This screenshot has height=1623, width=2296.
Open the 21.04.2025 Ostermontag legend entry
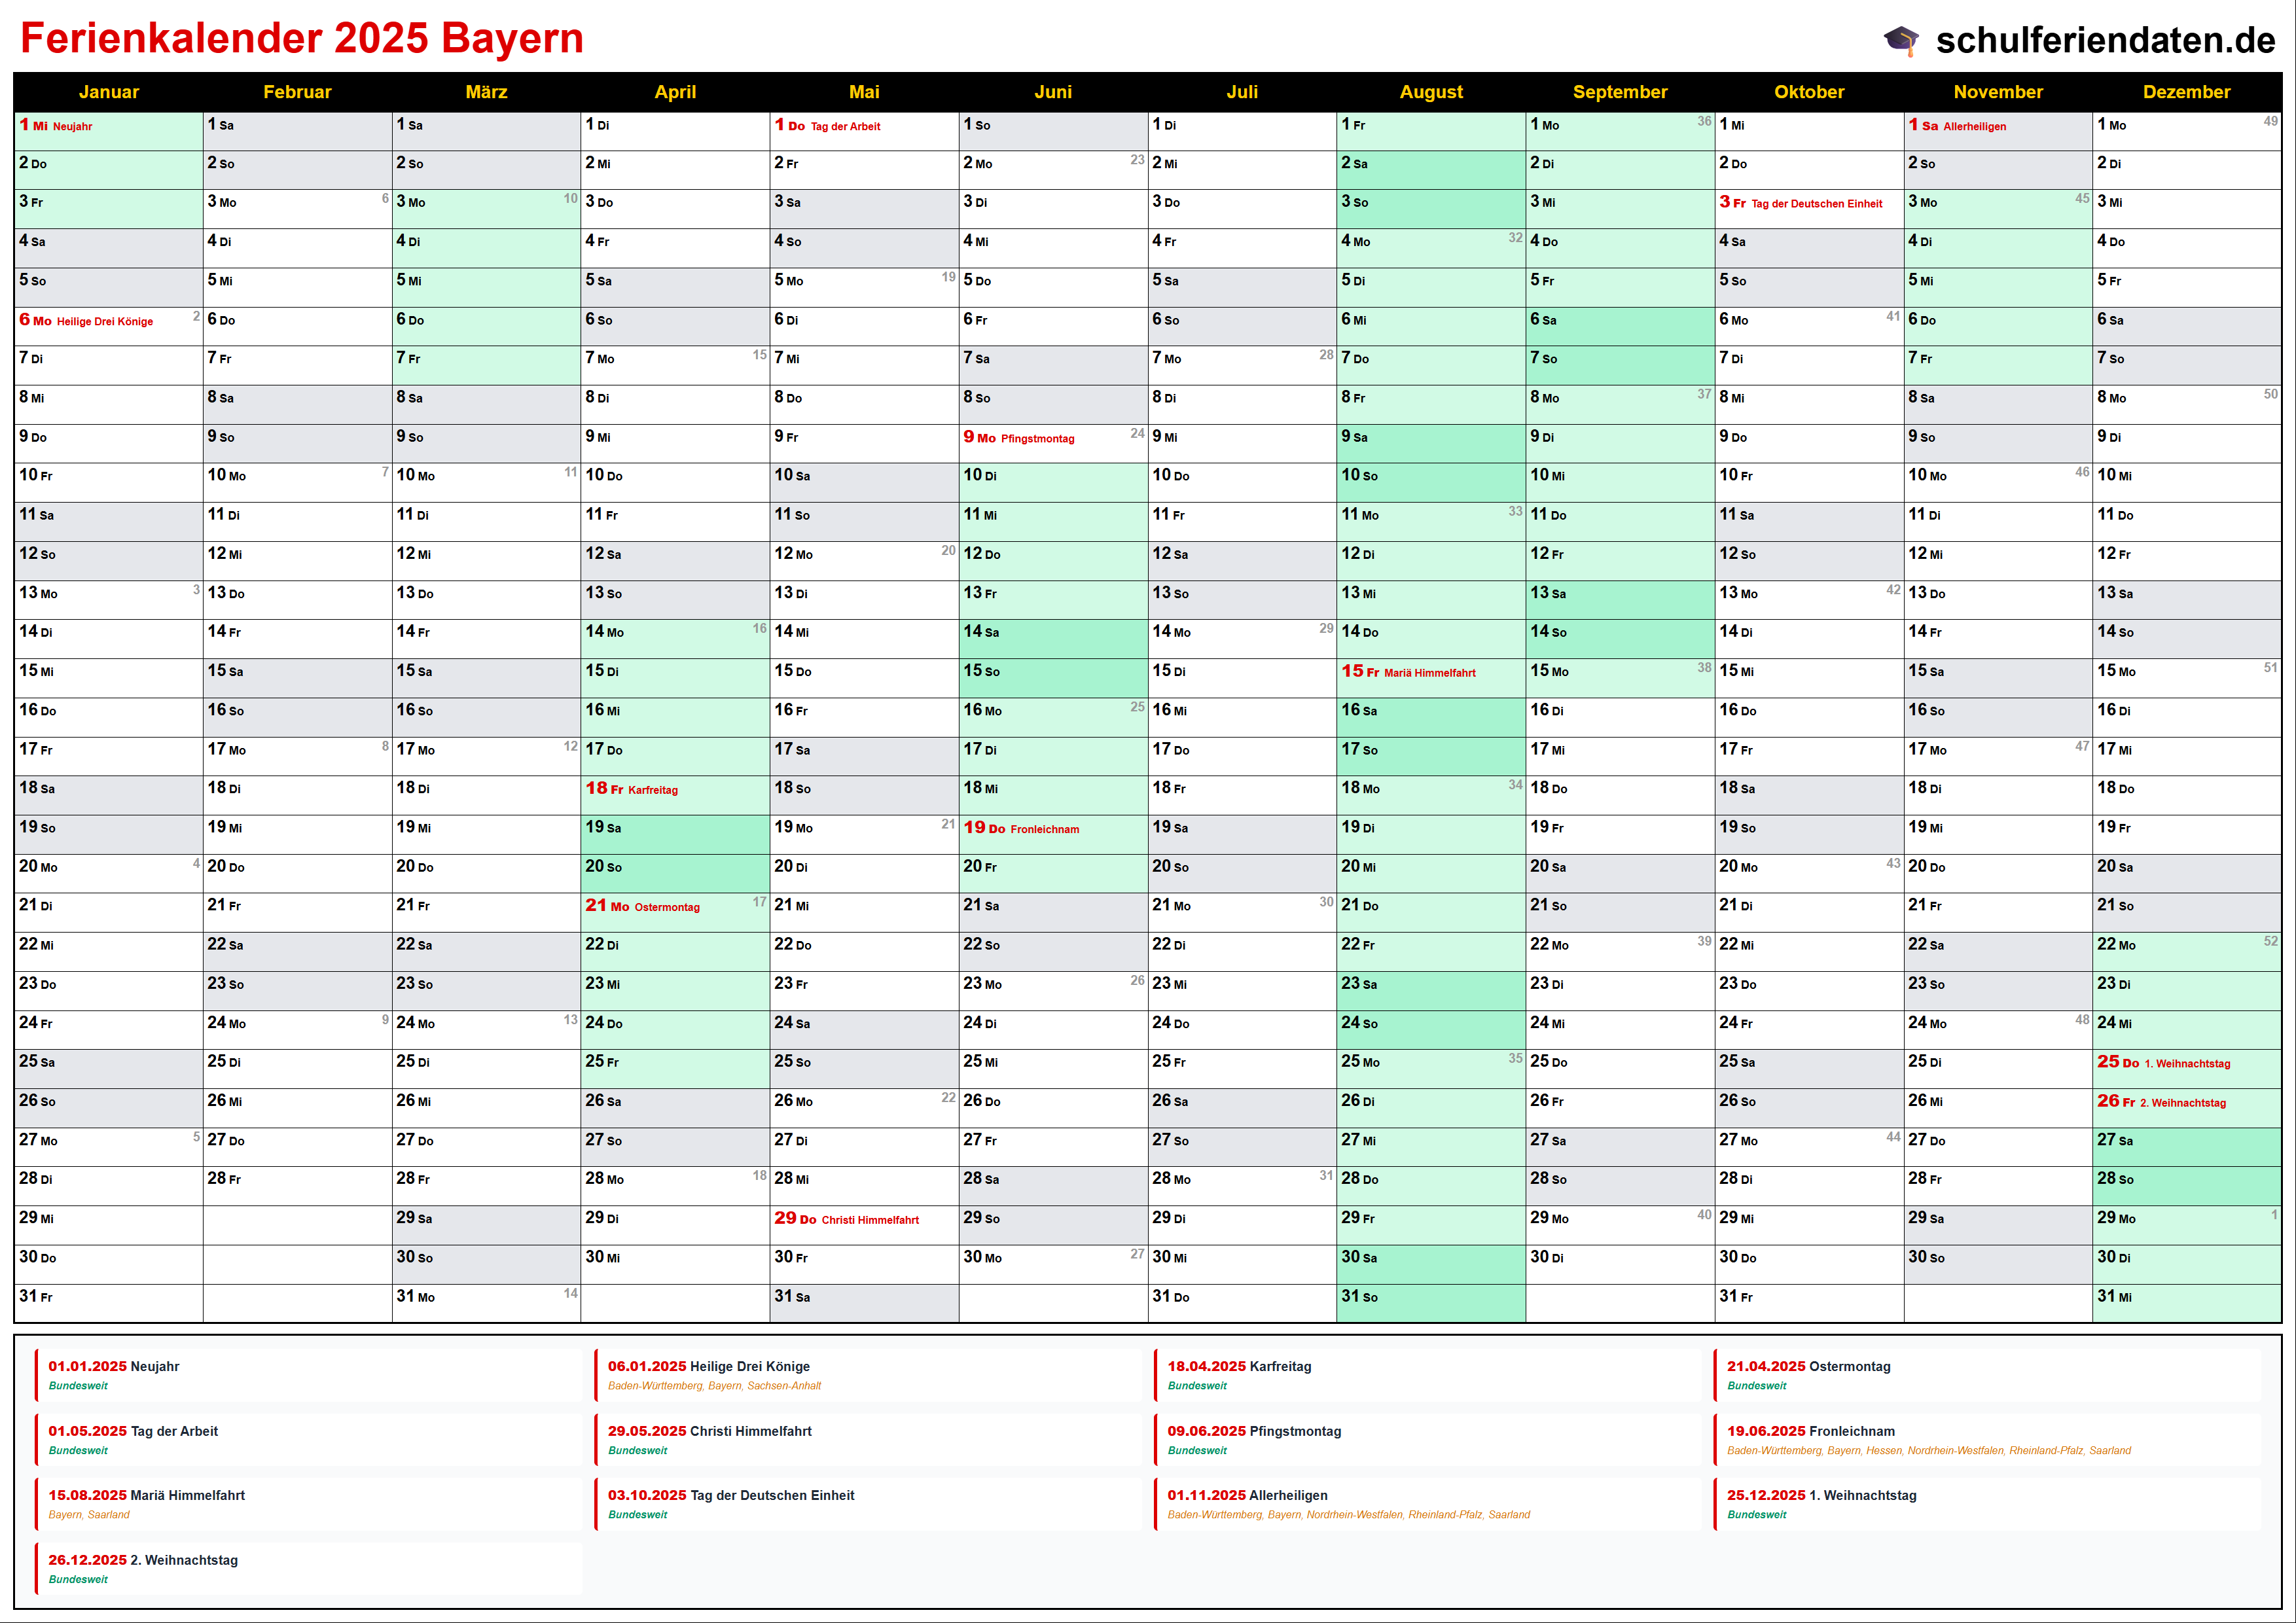[1808, 1367]
